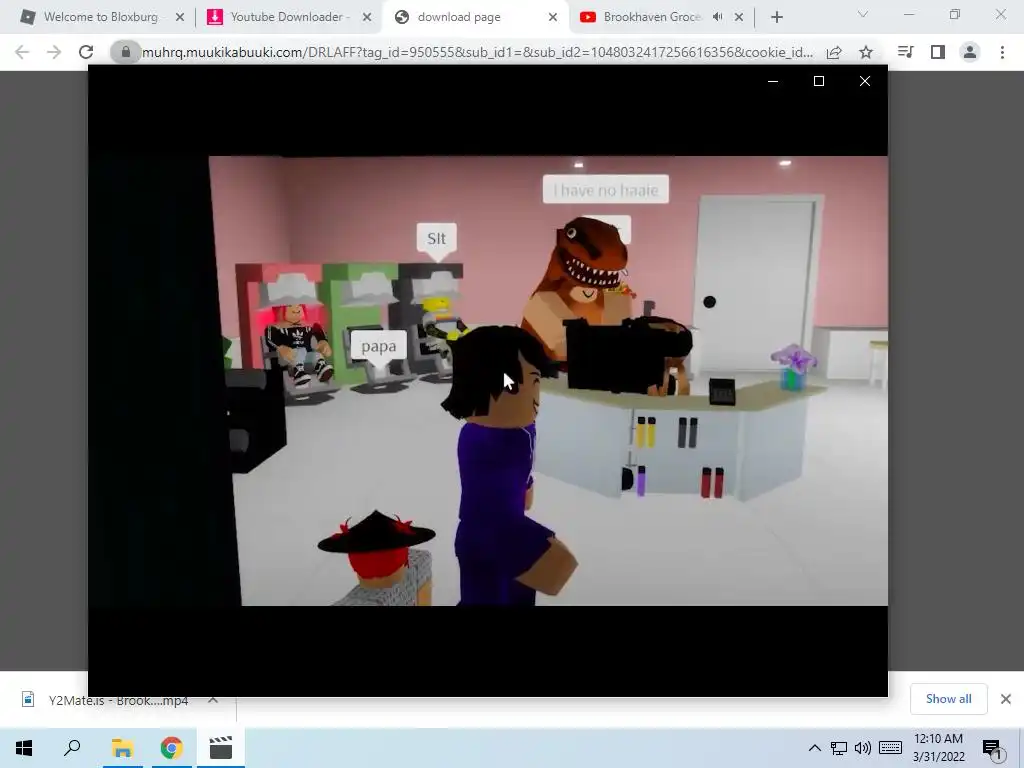Open Chrome from taskbar
Viewport: 1024px width, 768px height.
(x=171, y=748)
